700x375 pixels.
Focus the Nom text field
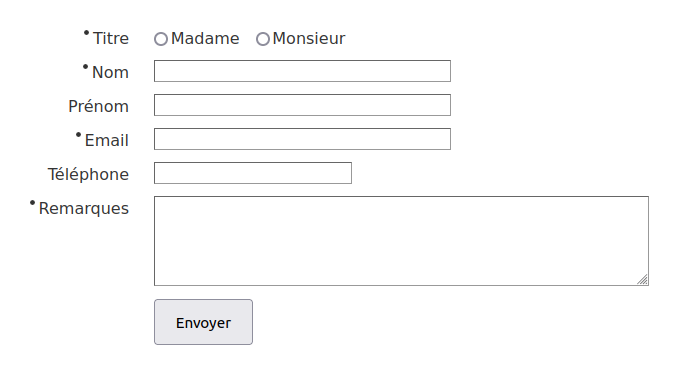coord(302,71)
